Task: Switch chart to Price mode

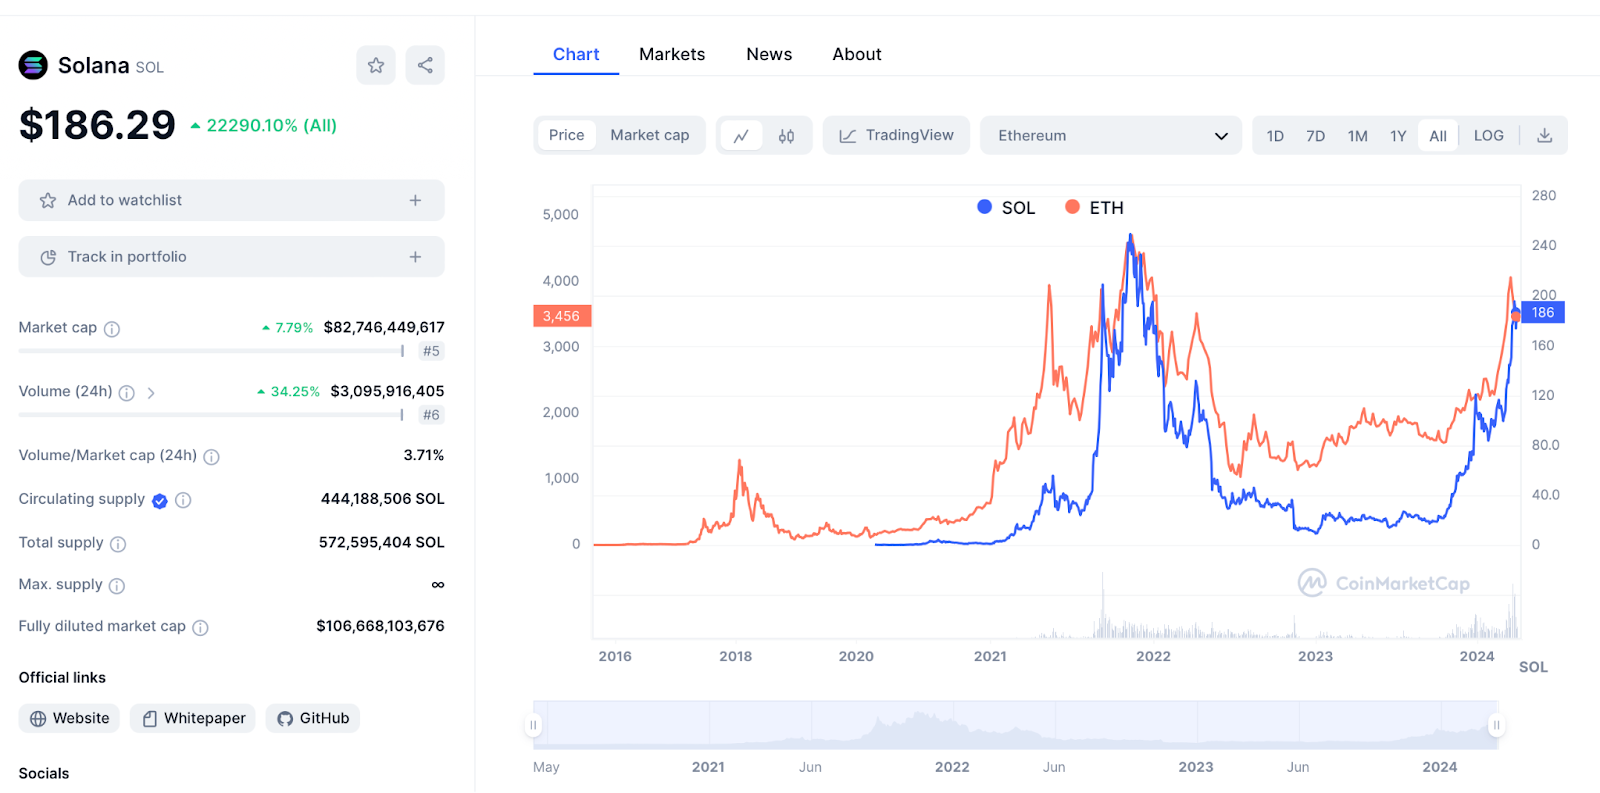Action: pos(566,135)
